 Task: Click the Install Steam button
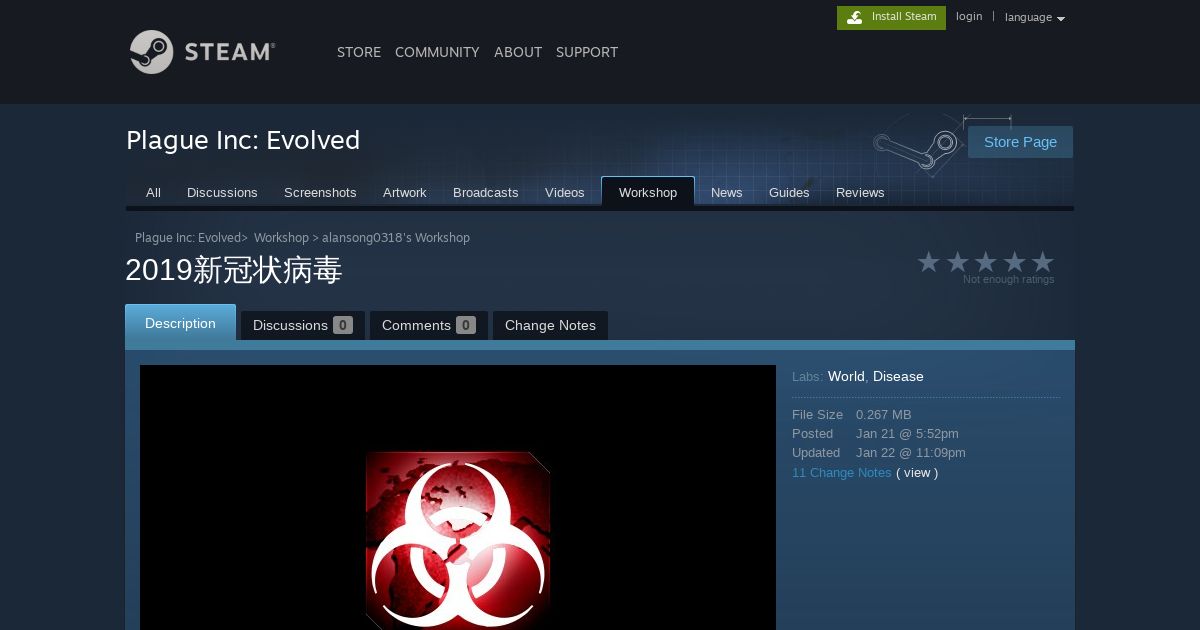pos(891,17)
